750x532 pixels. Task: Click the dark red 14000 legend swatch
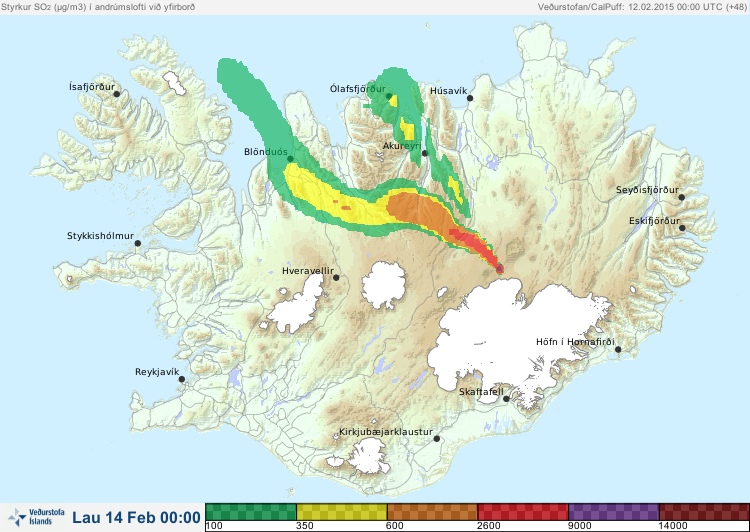pyautogui.click(x=704, y=512)
